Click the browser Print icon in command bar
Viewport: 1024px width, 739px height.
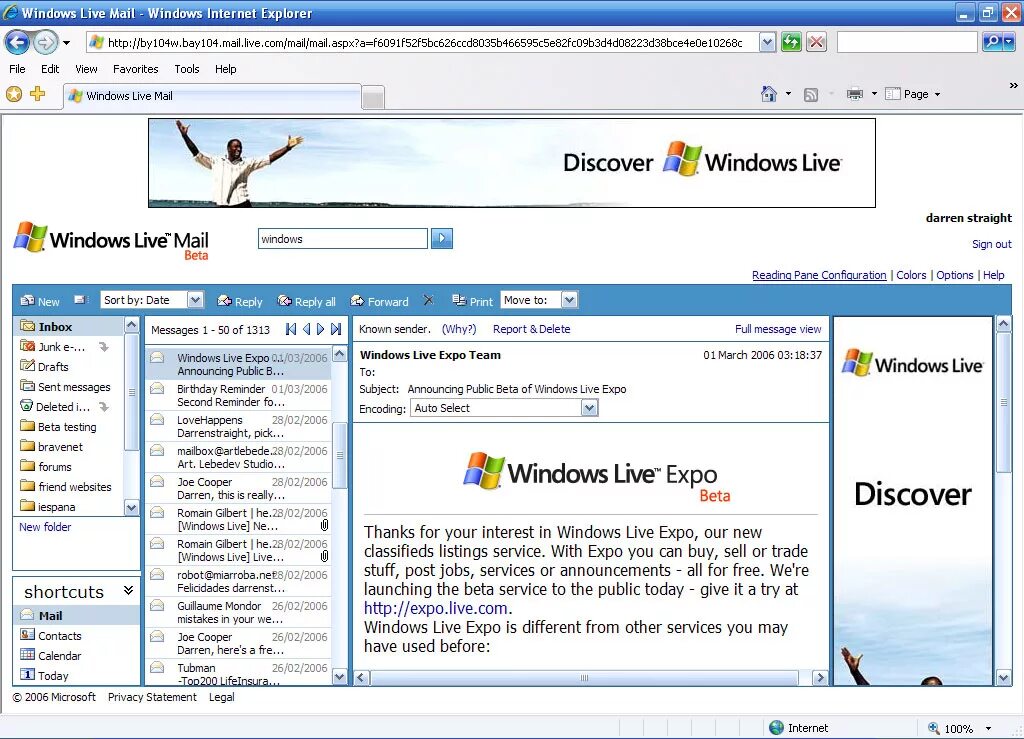854,94
